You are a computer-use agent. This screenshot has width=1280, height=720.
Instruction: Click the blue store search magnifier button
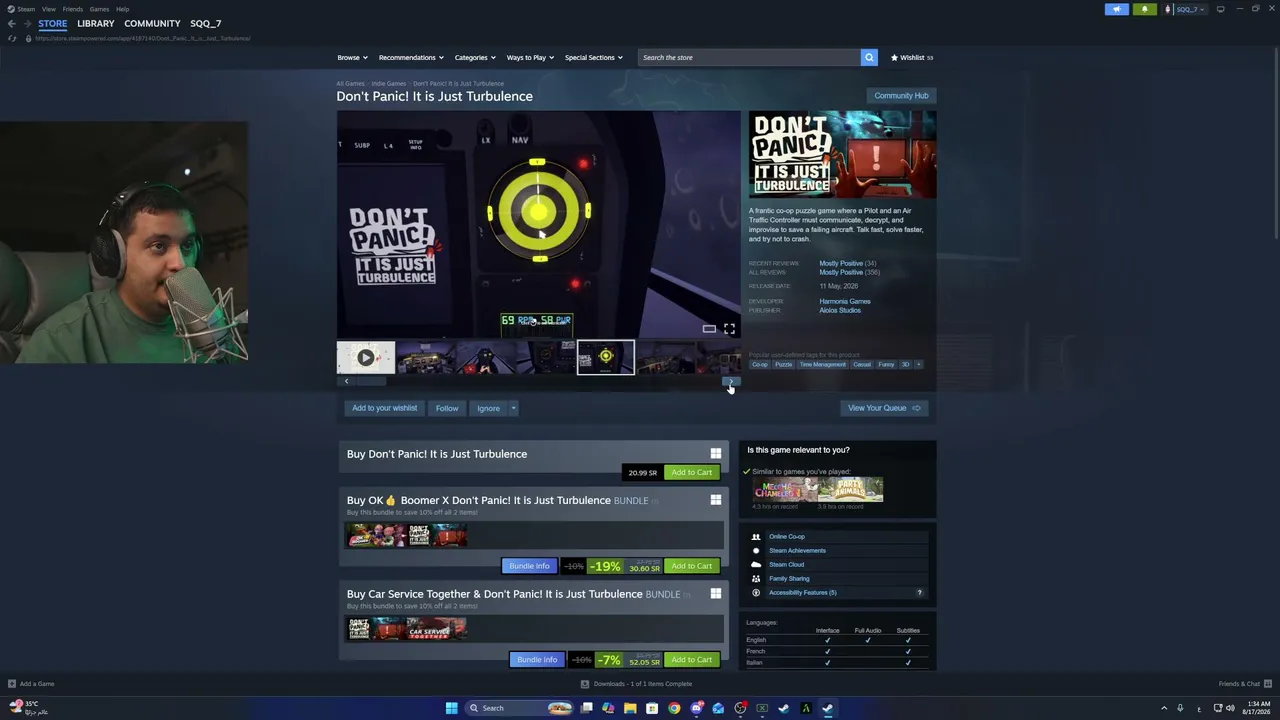click(x=869, y=57)
